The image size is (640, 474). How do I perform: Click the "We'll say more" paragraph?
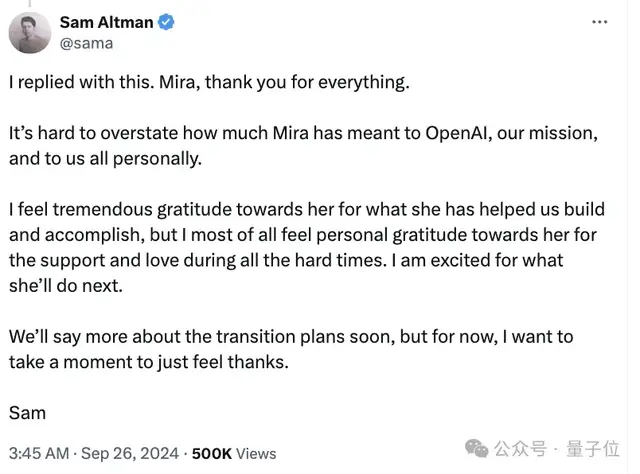tap(290, 349)
